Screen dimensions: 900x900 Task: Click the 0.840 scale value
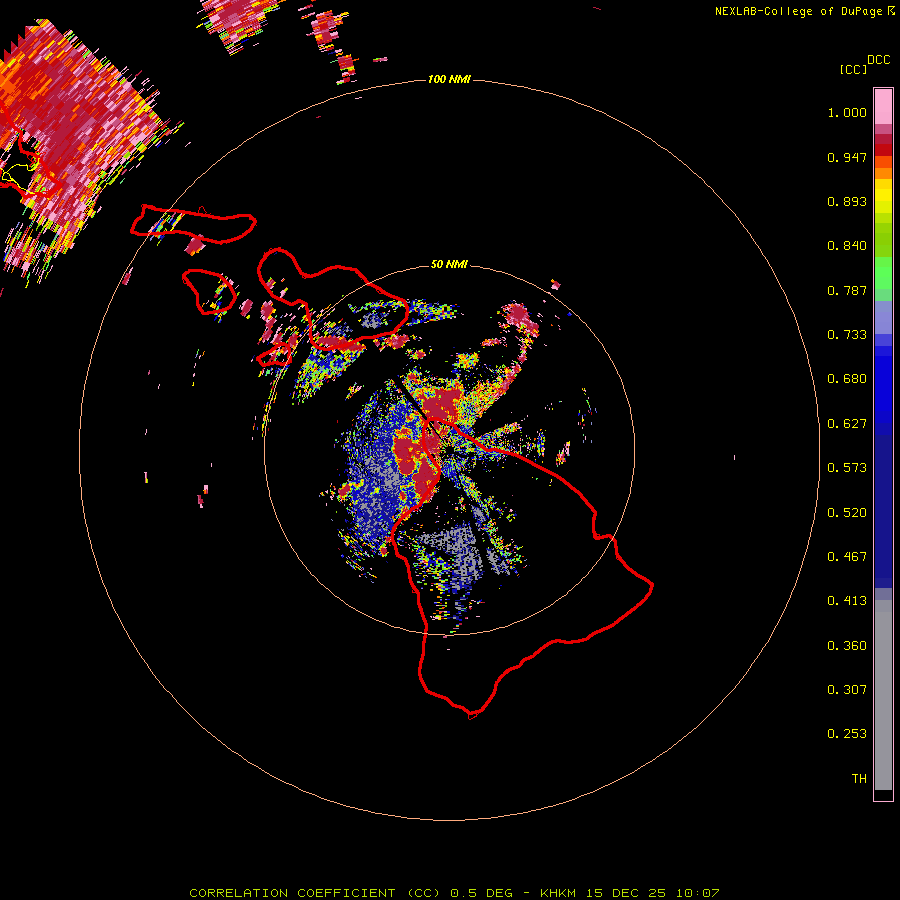[847, 246]
